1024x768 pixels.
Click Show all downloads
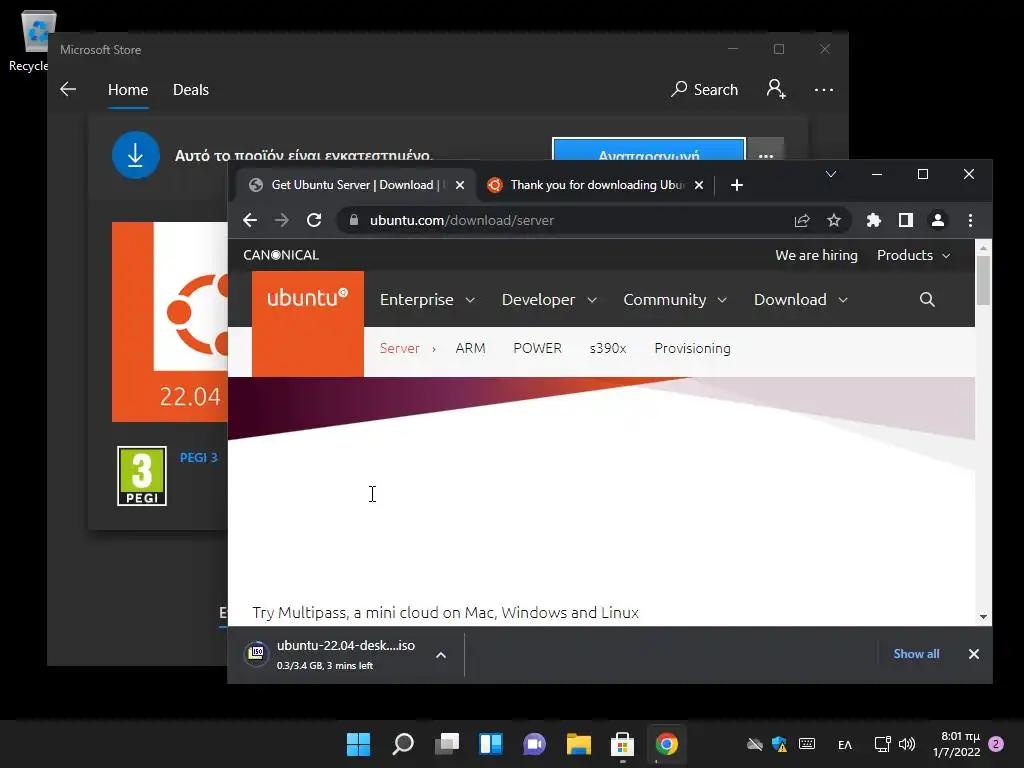pyautogui.click(x=916, y=654)
